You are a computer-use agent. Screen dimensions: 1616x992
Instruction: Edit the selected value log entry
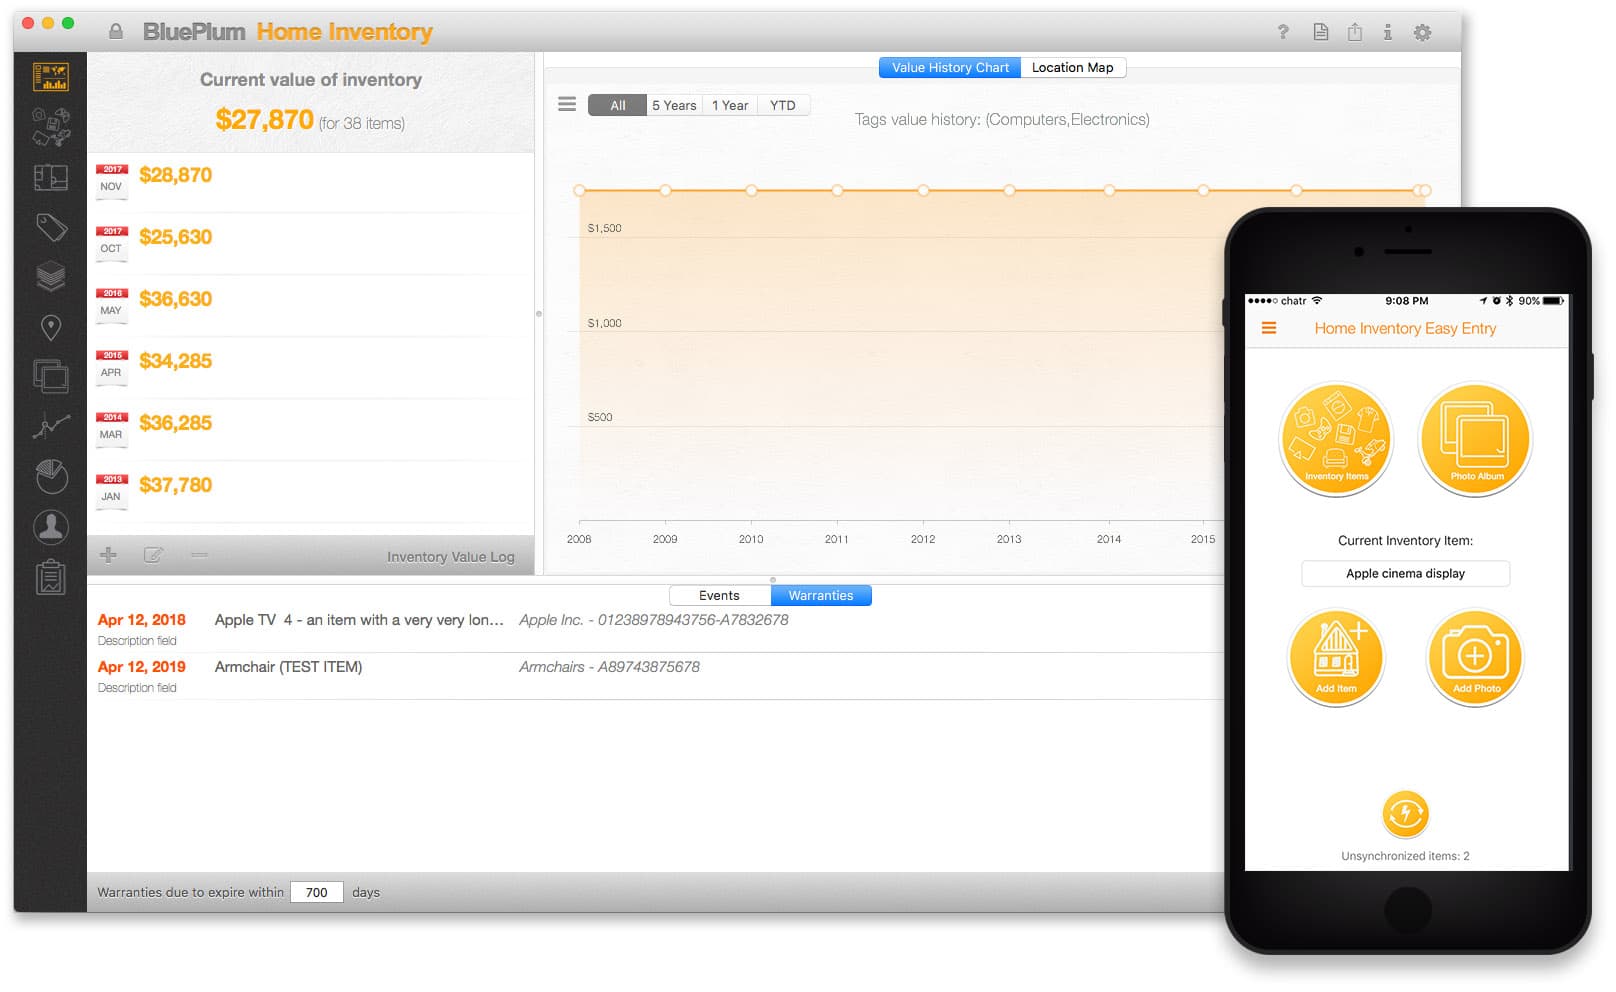(x=153, y=555)
